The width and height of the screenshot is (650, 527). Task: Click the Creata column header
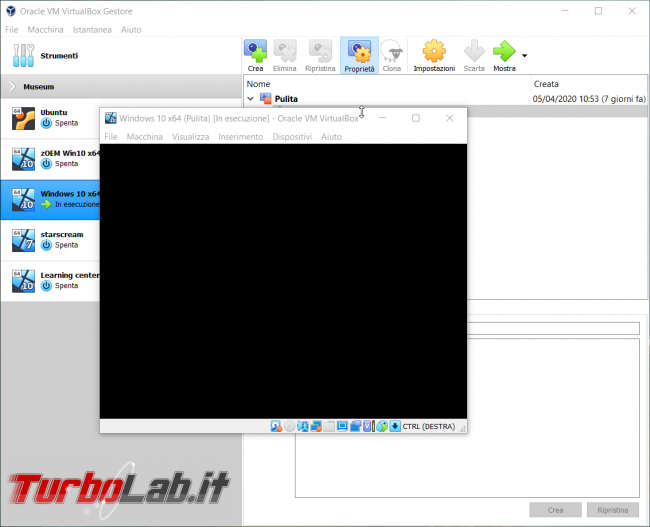[546, 84]
